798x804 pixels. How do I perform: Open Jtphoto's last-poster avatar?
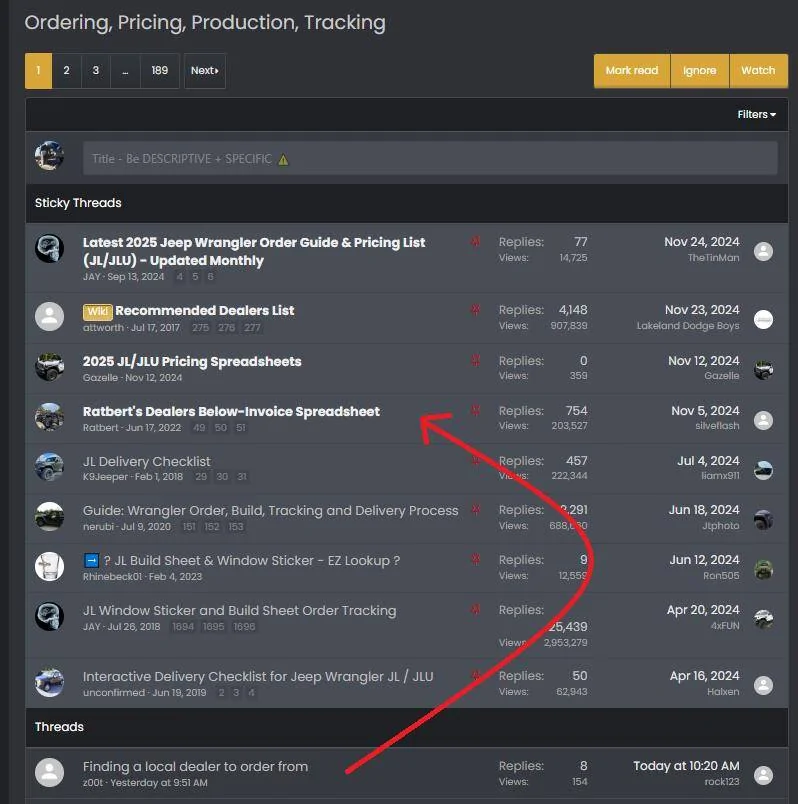[763, 520]
